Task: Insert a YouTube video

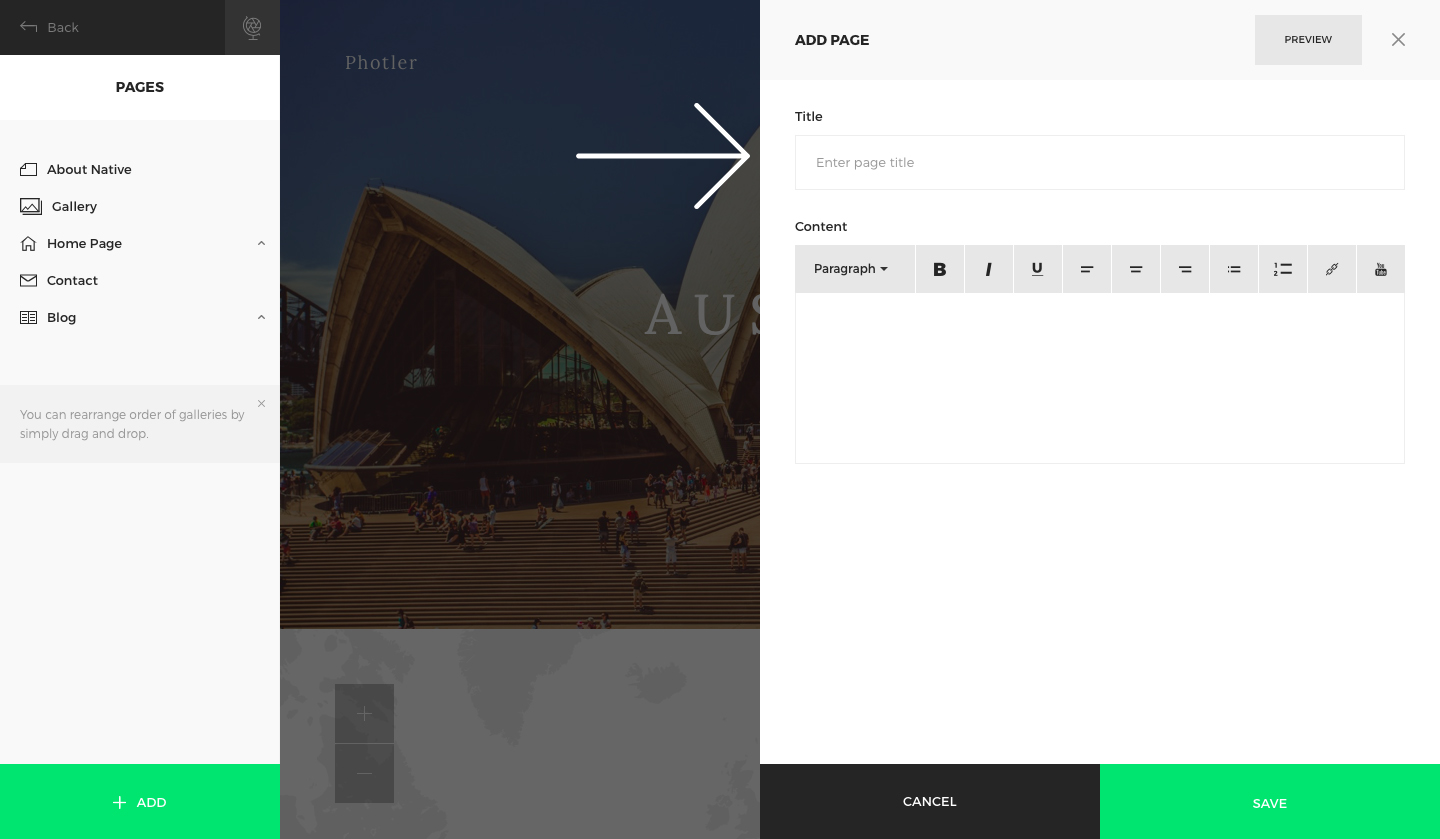Action: [x=1381, y=269]
